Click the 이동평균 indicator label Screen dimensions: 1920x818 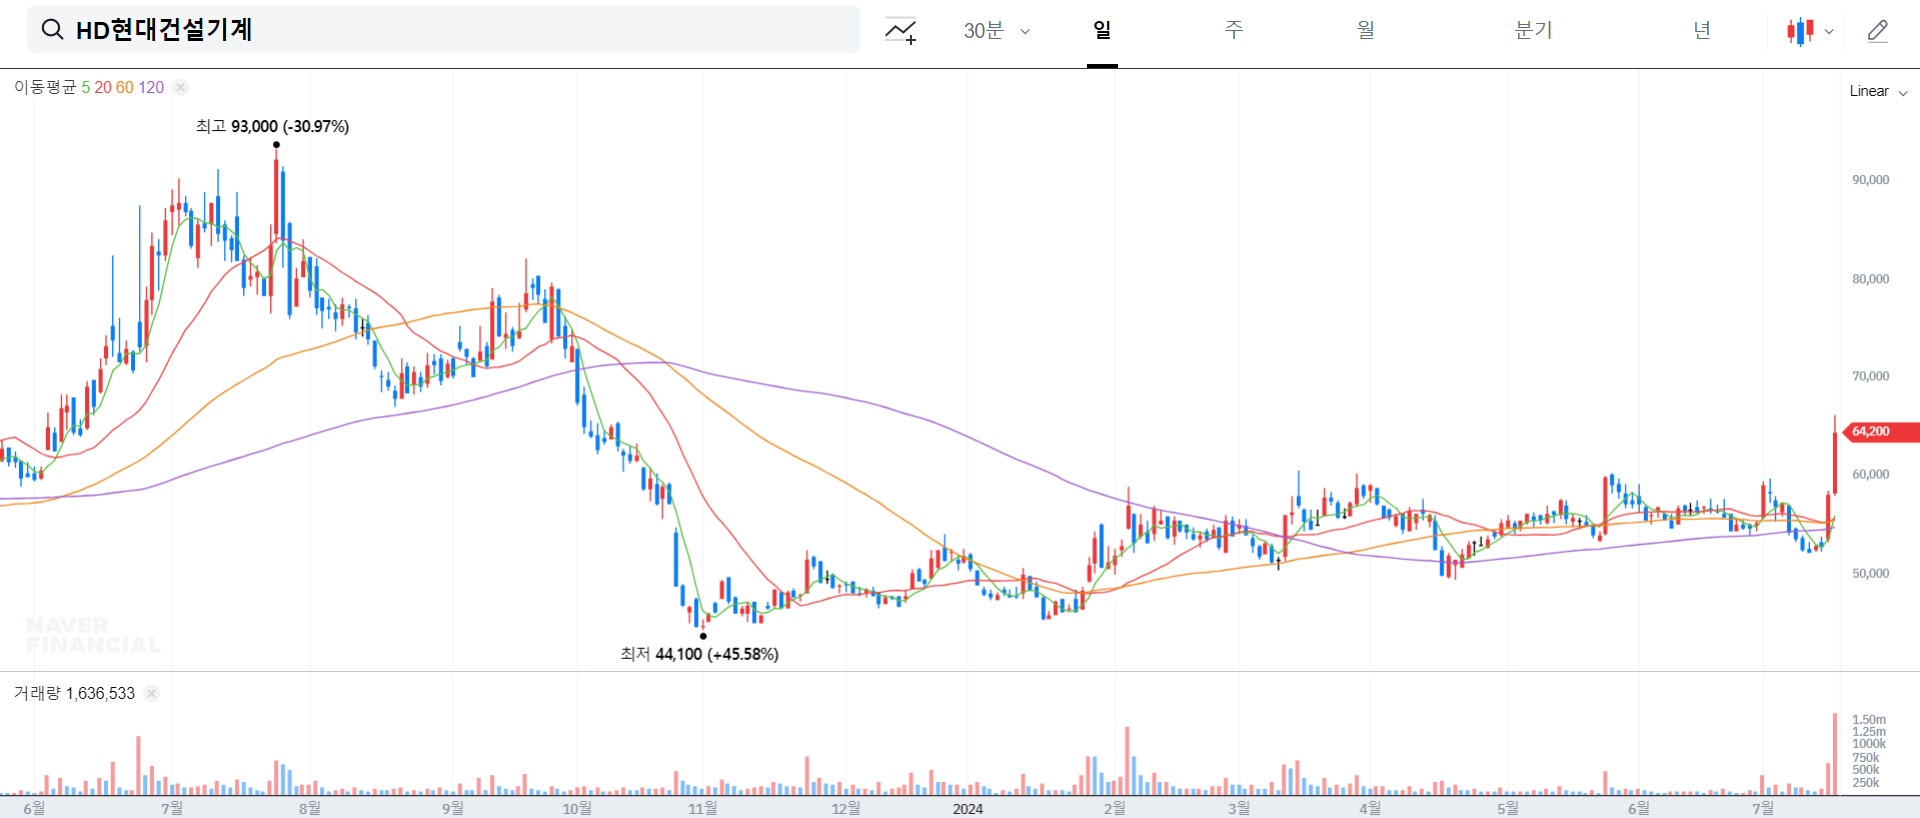[45, 87]
